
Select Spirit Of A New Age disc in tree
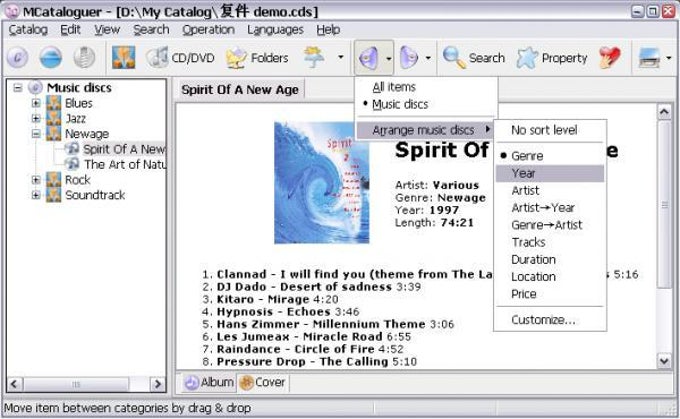(124, 149)
